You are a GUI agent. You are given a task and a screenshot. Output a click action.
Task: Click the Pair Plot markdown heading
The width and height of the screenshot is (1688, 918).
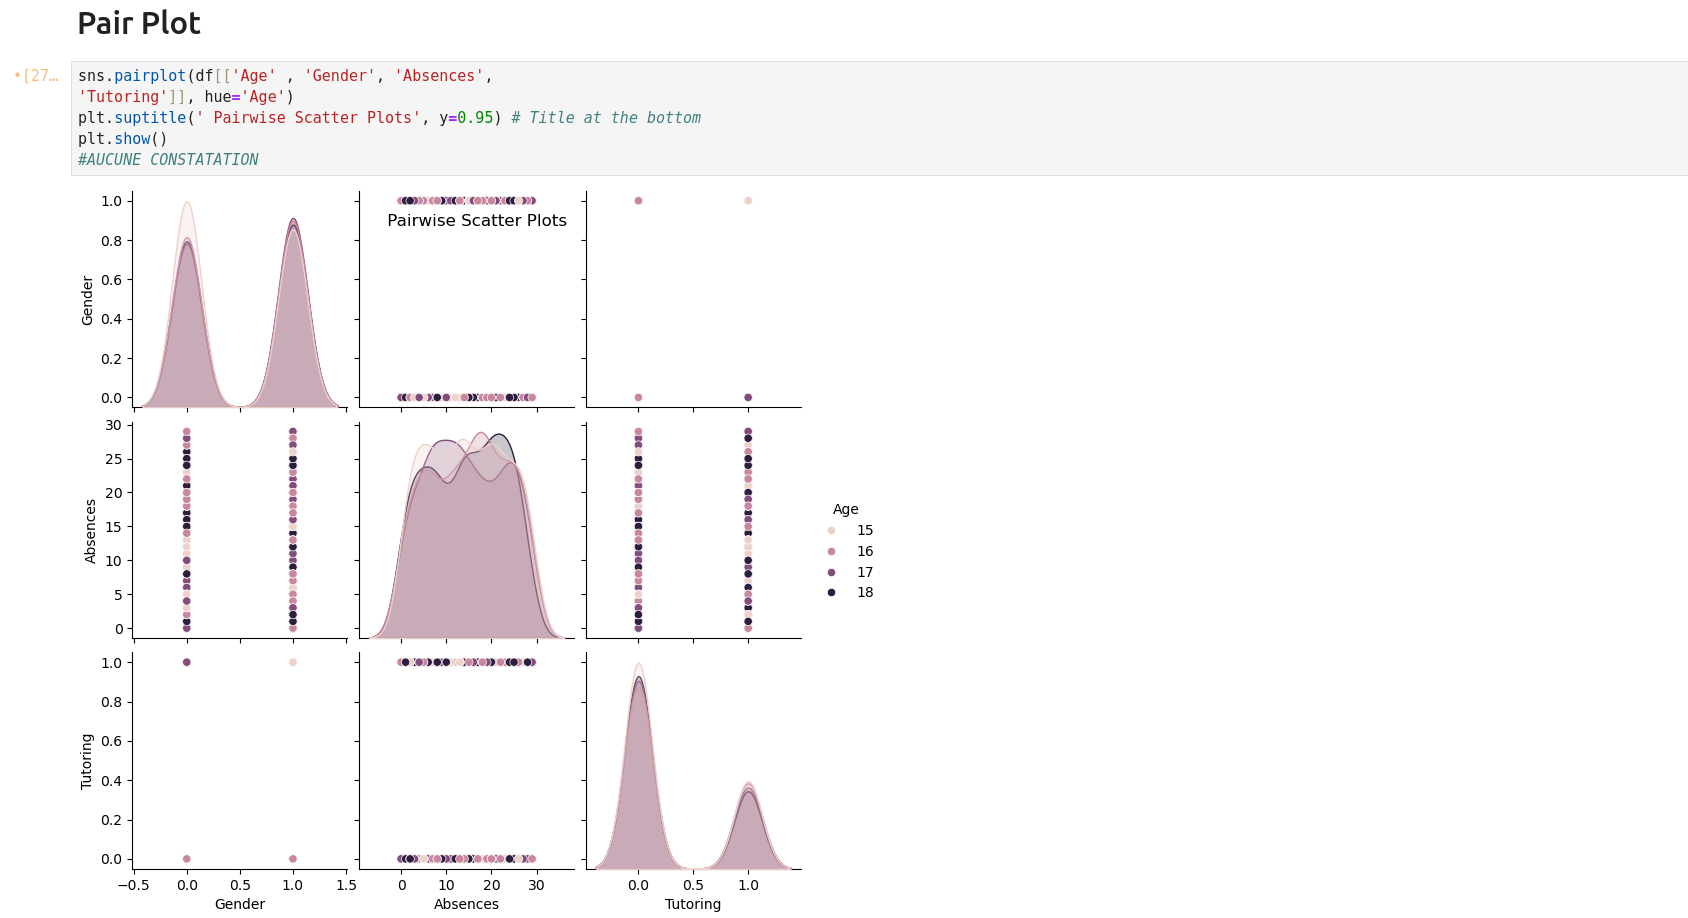139,24
